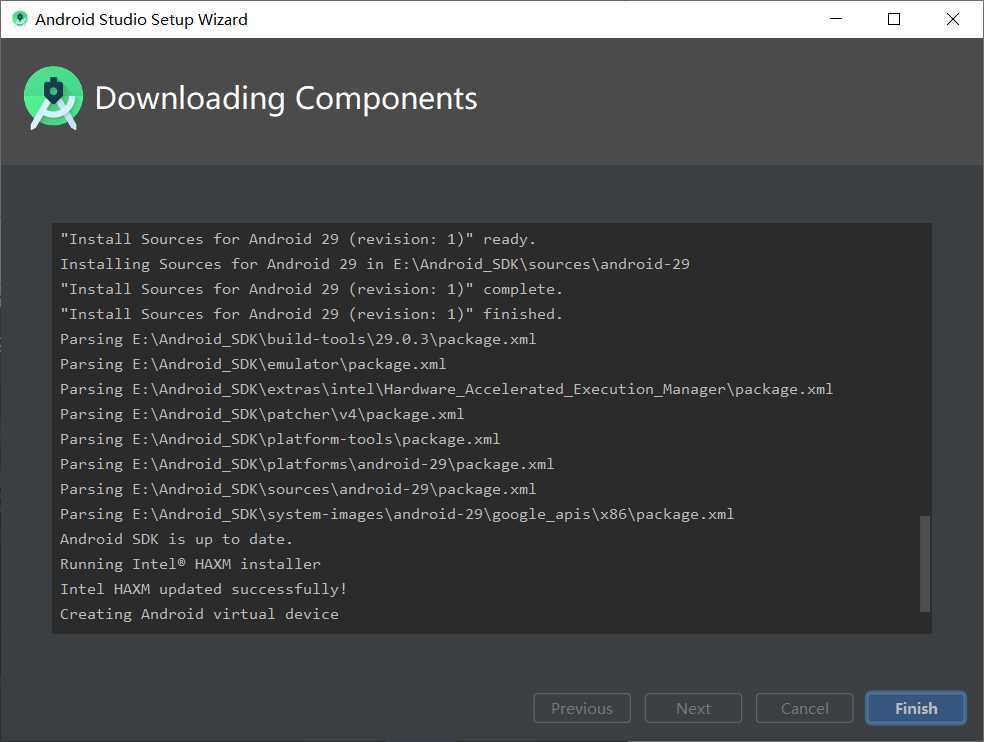The height and width of the screenshot is (742, 984).
Task: Click the line ending in 'finished.'
Action: tap(311, 314)
